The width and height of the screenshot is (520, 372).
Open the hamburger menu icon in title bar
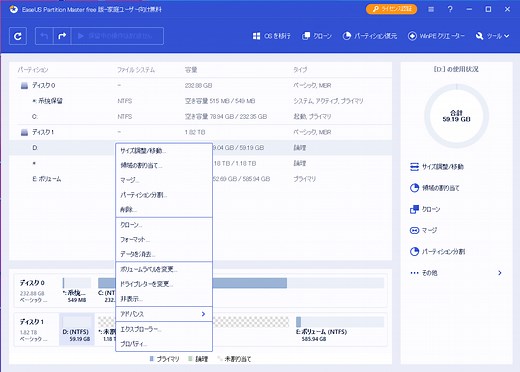pyautogui.click(x=431, y=9)
